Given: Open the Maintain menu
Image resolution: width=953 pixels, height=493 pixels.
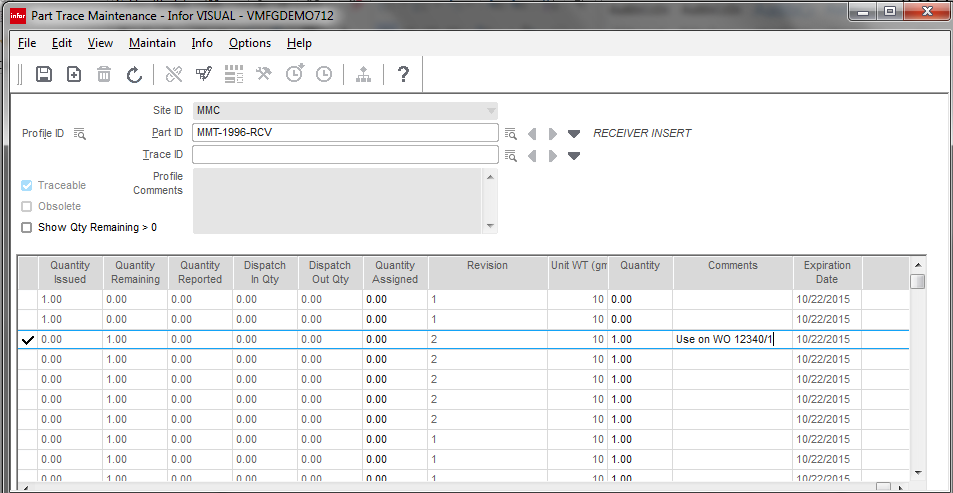Looking at the screenshot, I should (x=153, y=43).
